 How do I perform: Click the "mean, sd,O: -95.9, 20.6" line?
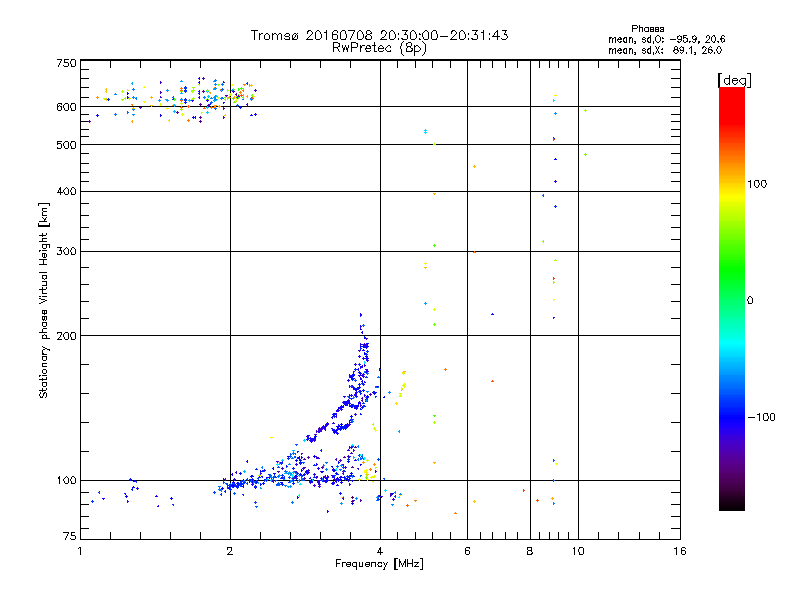coord(666,39)
